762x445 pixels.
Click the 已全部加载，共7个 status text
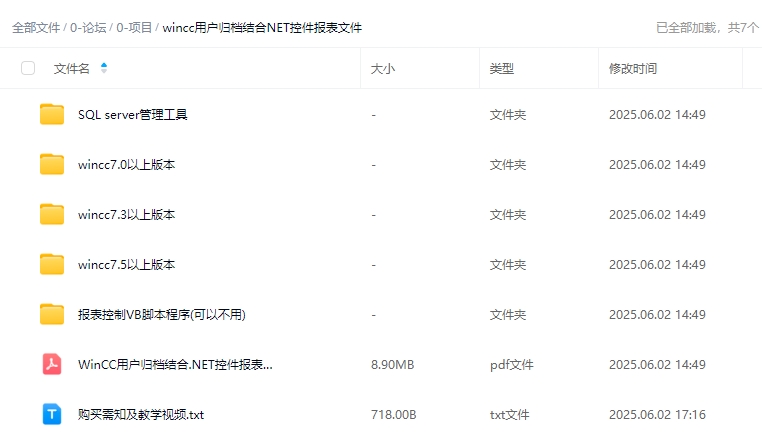pos(707,28)
